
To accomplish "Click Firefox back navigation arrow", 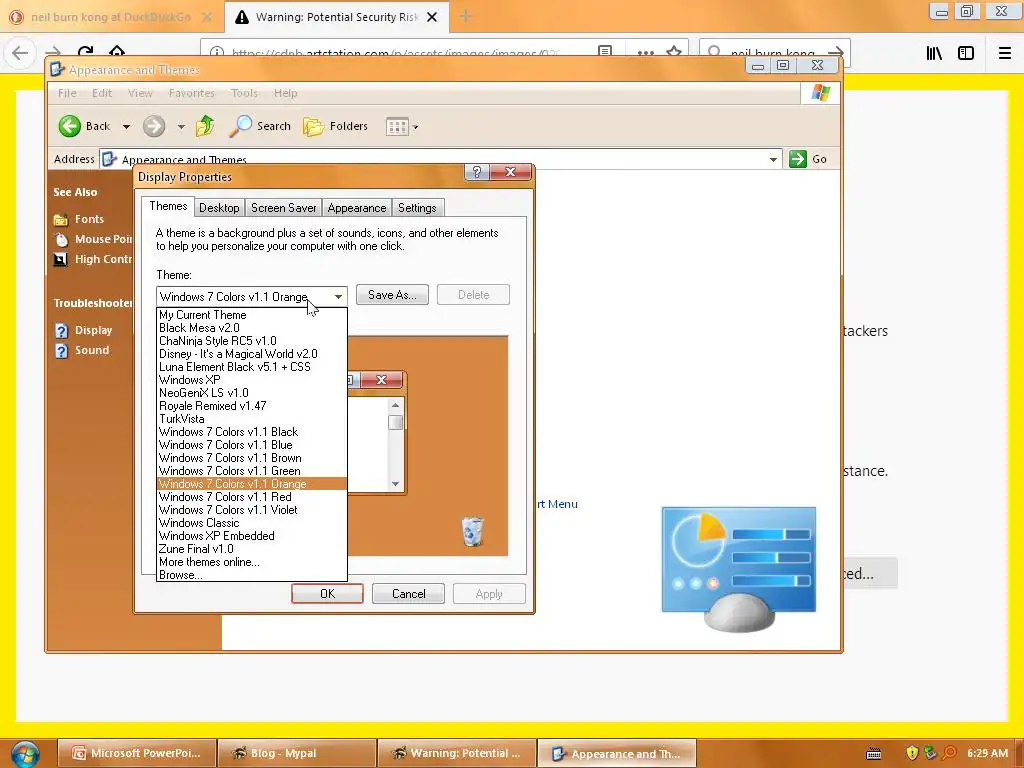I will (20, 53).
